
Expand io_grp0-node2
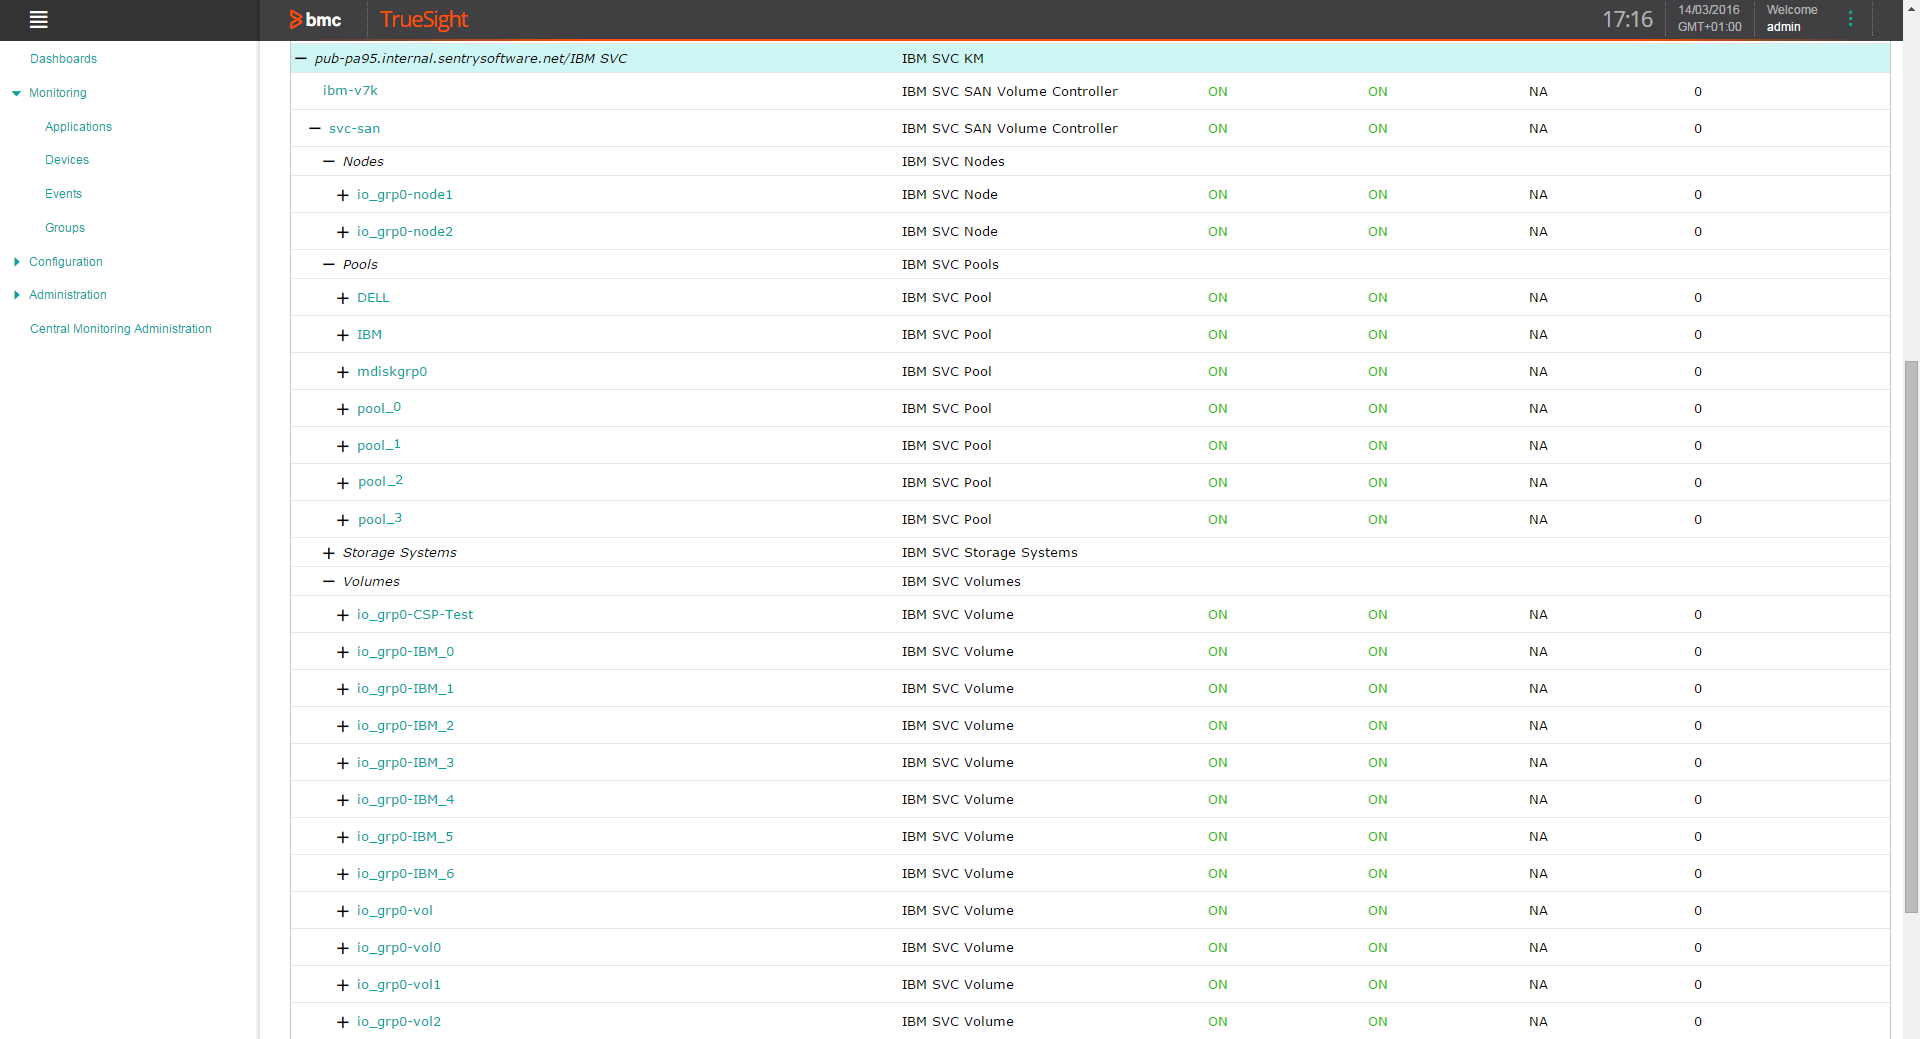(x=343, y=232)
